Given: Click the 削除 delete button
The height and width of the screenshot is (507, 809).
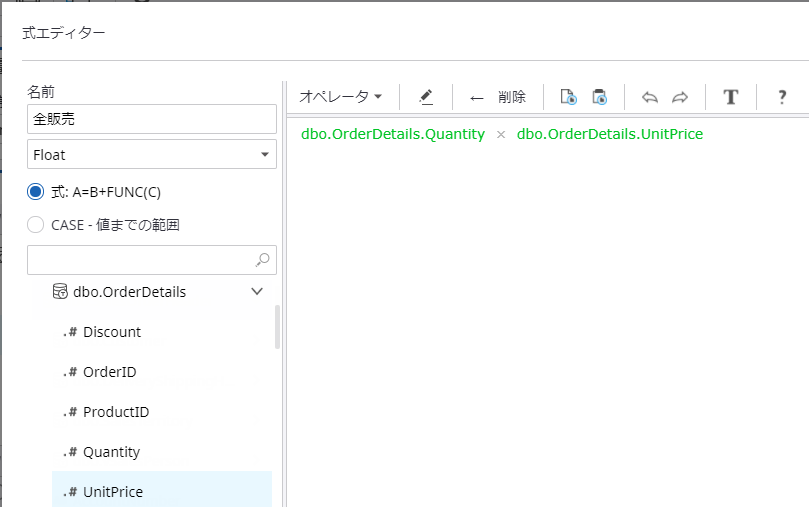Looking at the screenshot, I should click(x=511, y=97).
